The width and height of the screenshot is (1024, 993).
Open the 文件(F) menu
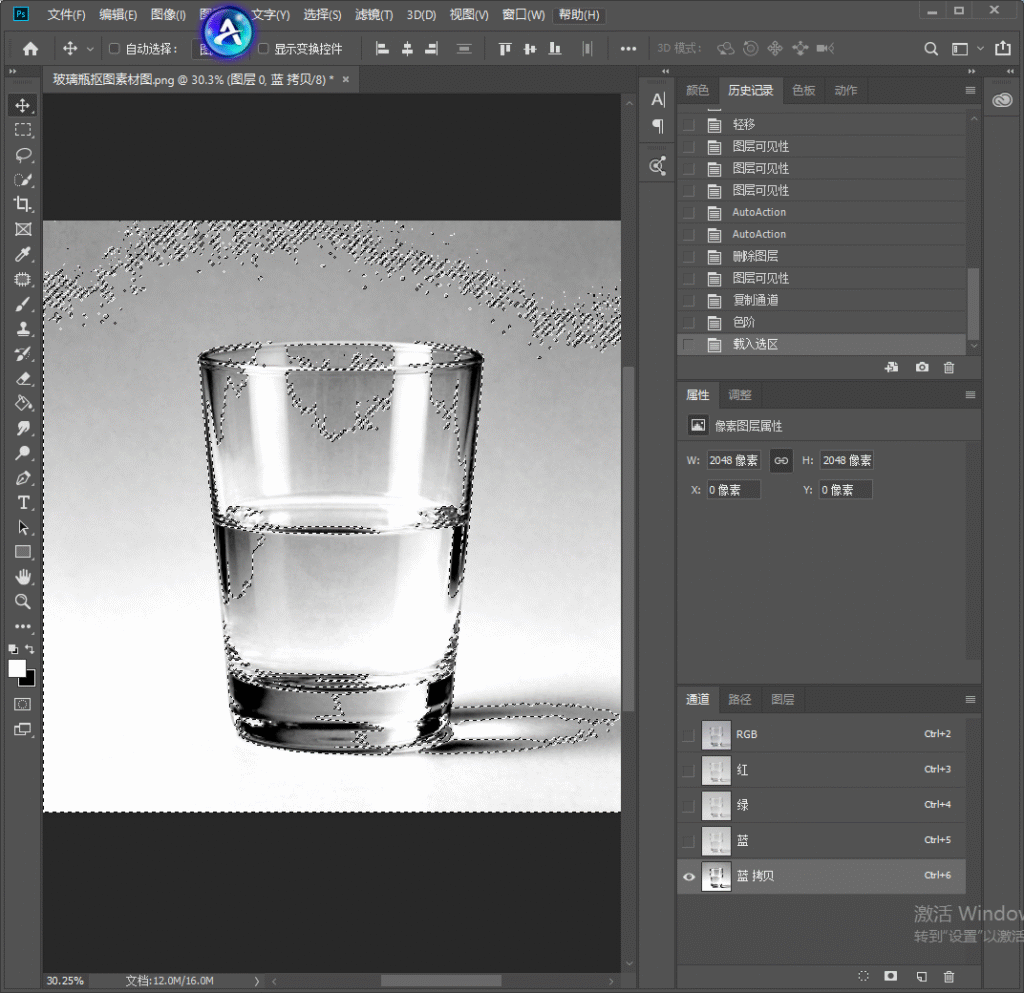66,14
